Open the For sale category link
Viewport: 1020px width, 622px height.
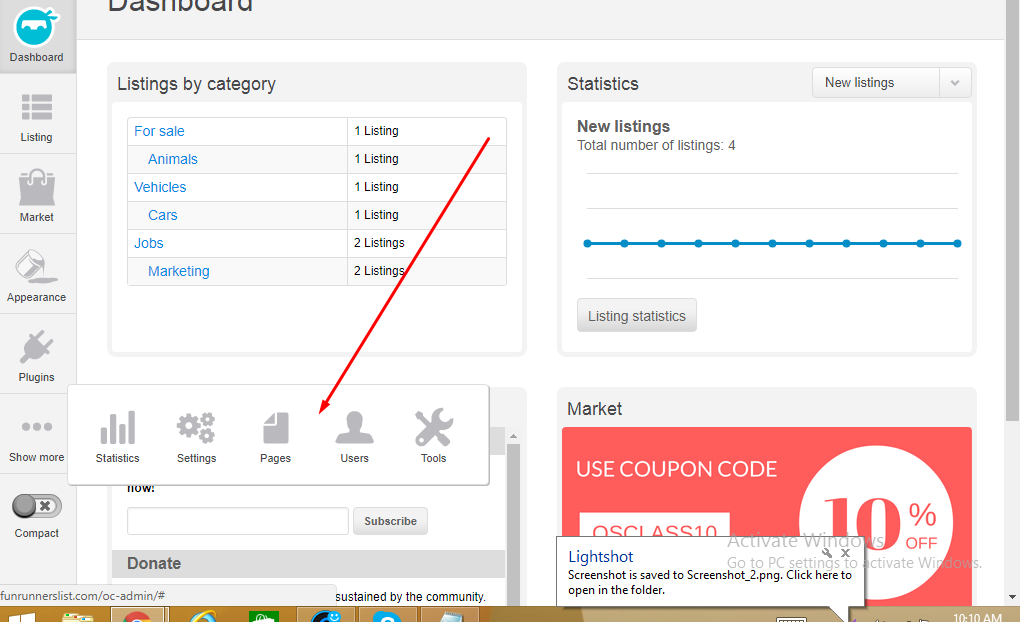tap(159, 131)
